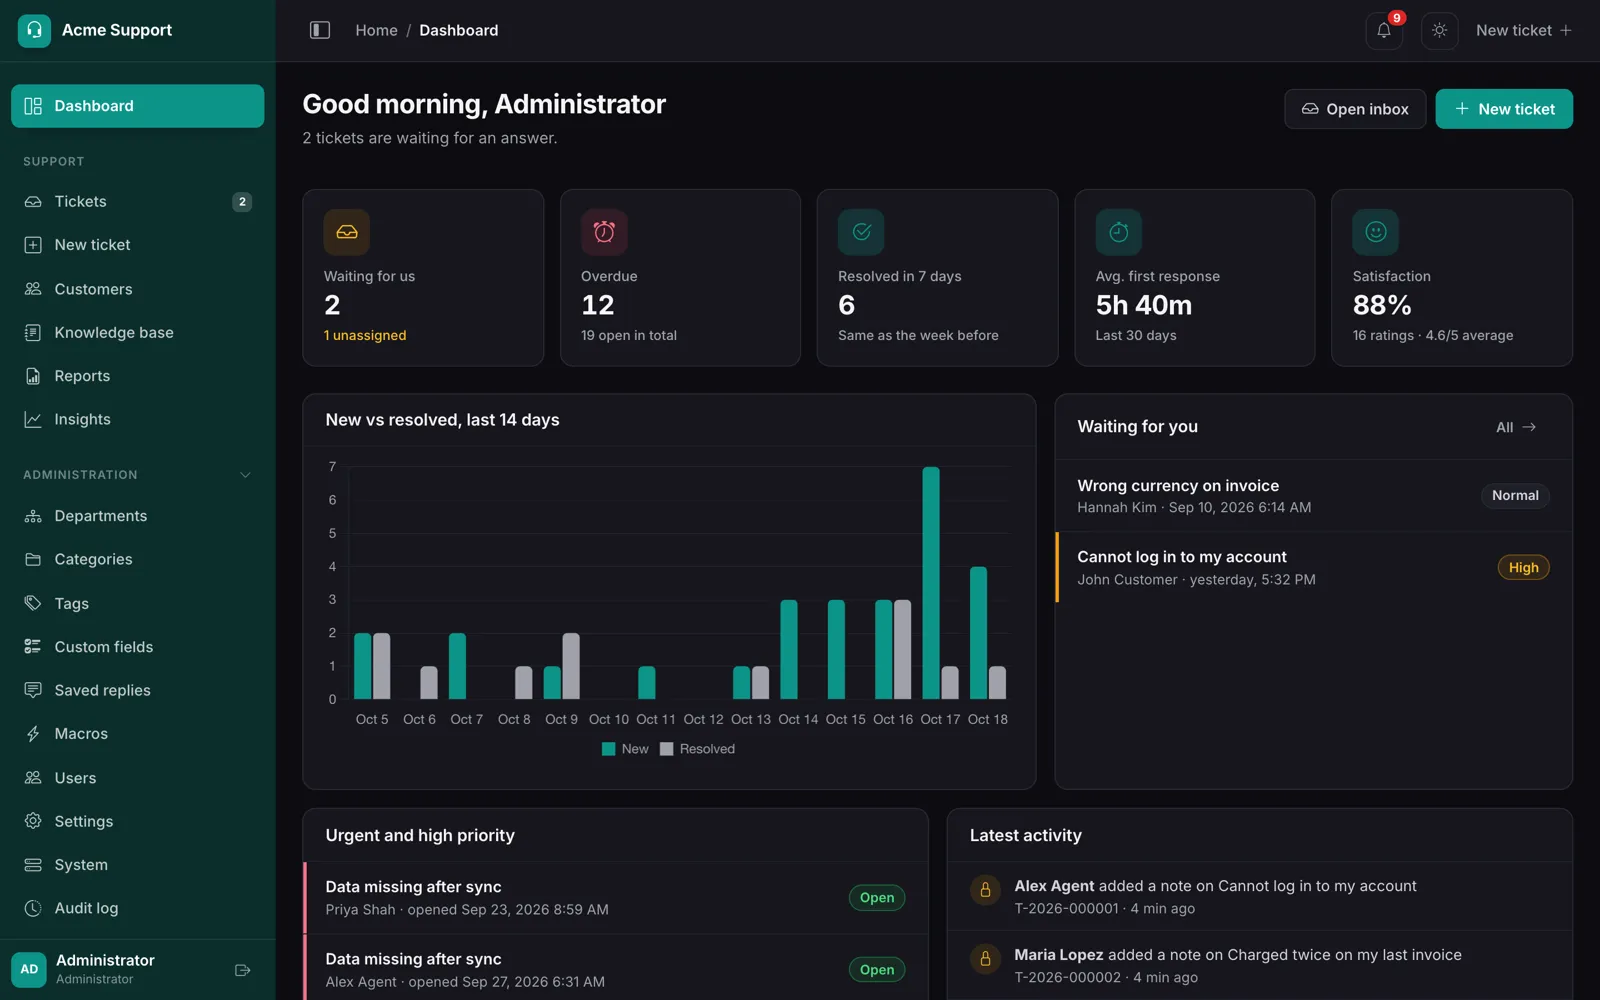Click the Insights chart icon
The image size is (1600, 1000).
(33, 420)
